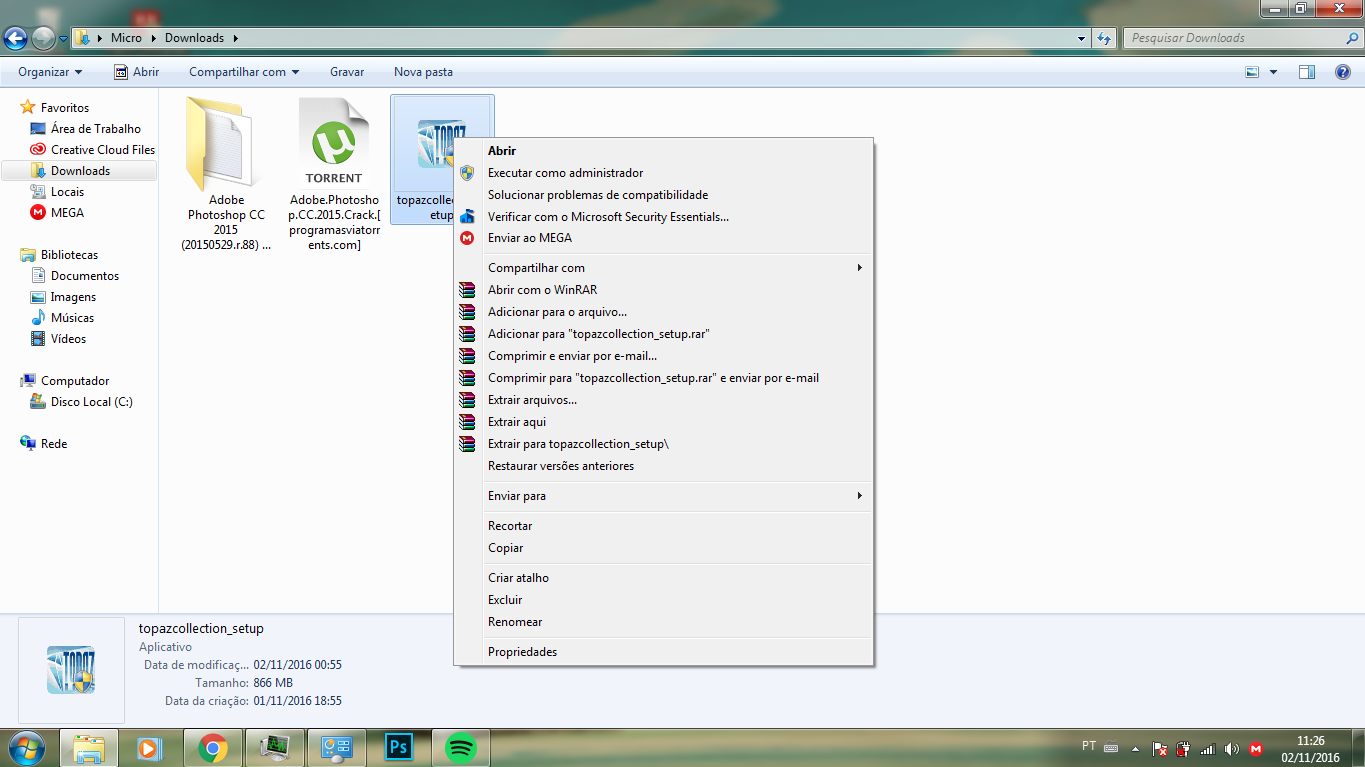Select Executar como administrador
1365x767 pixels.
pyautogui.click(x=664, y=173)
